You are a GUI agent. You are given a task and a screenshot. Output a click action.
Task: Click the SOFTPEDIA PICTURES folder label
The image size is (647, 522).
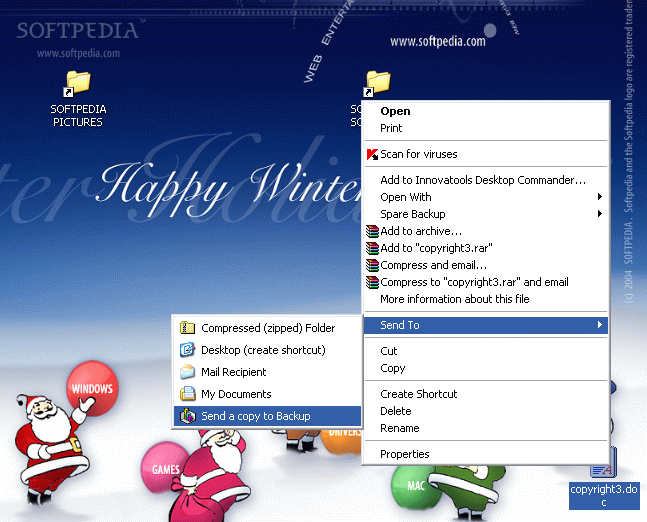[x=78, y=116]
